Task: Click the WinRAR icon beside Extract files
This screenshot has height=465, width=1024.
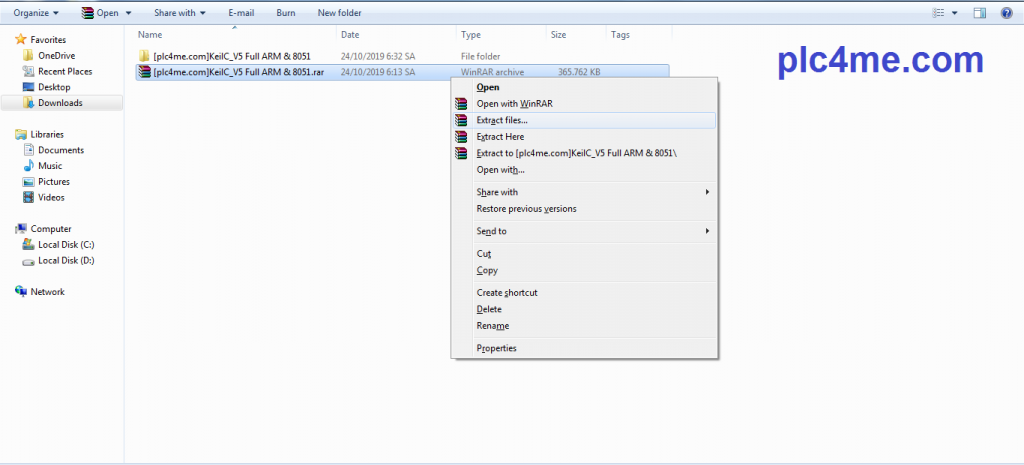Action: click(461, 120)
